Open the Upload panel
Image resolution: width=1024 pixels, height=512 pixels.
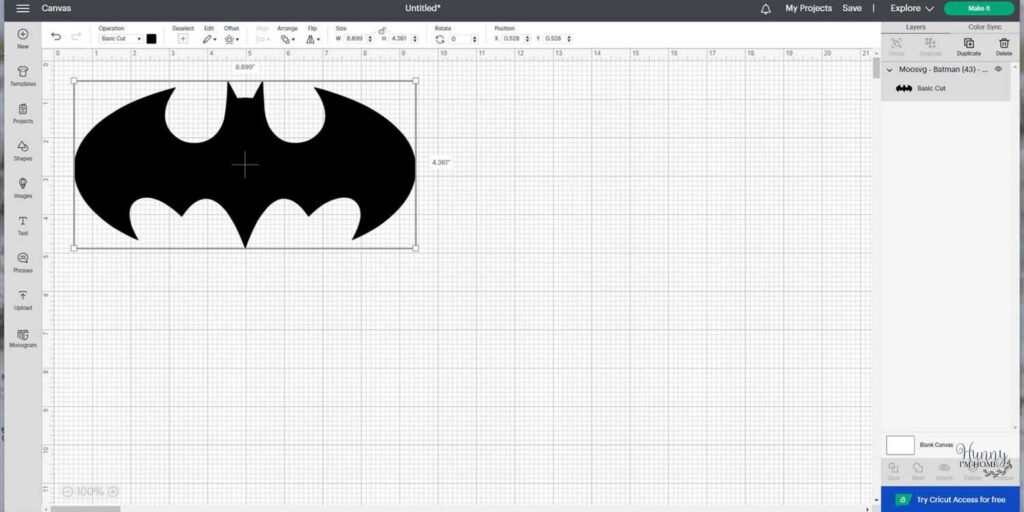pyautogui.click(x=23, y=300)
